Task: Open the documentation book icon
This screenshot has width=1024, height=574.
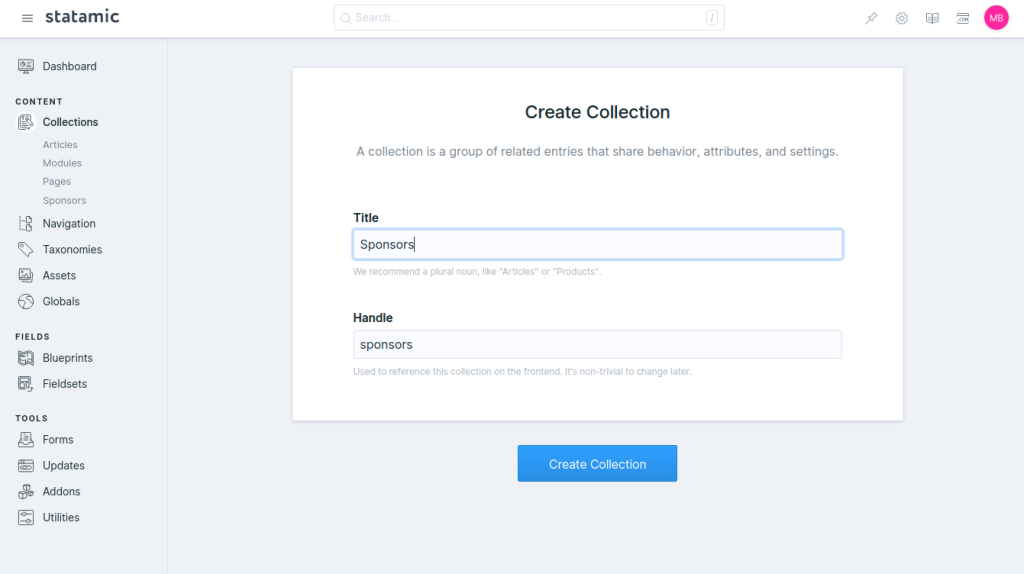Action: pyautogui.click(x=932, y=18)
